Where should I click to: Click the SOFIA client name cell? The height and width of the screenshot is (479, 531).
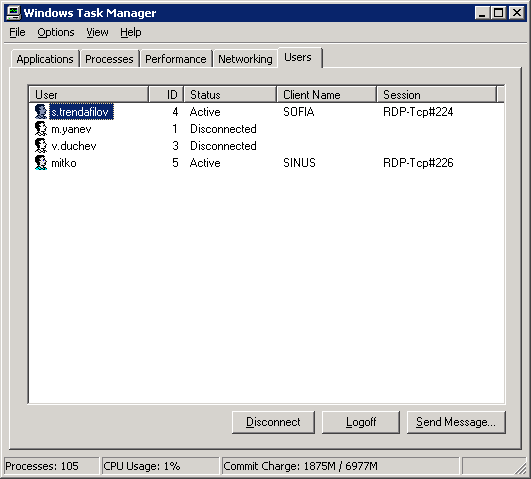[x=299, y=112]
